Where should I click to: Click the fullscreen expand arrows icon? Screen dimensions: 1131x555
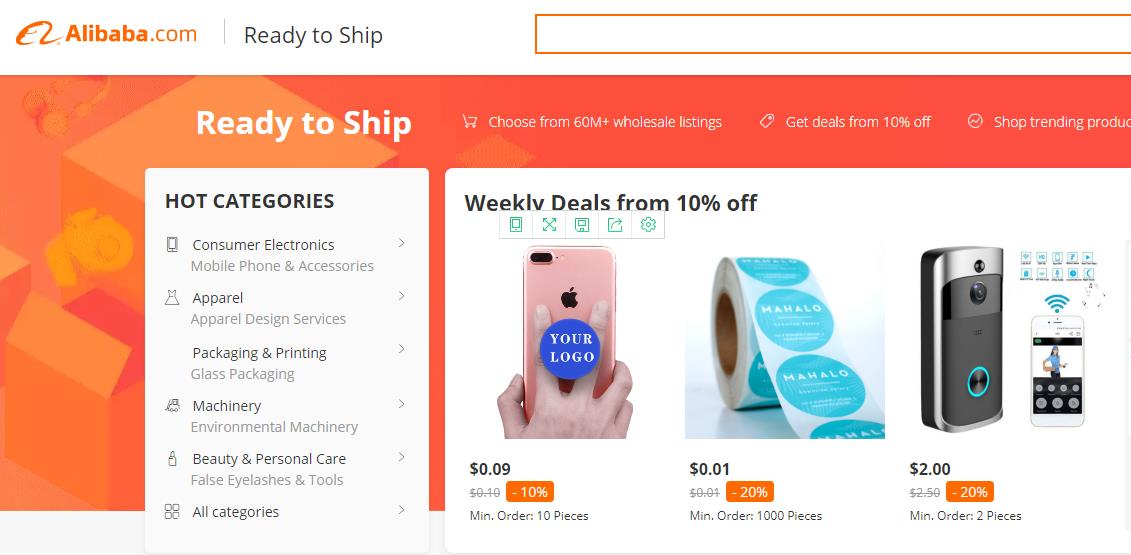pos(549,225)
